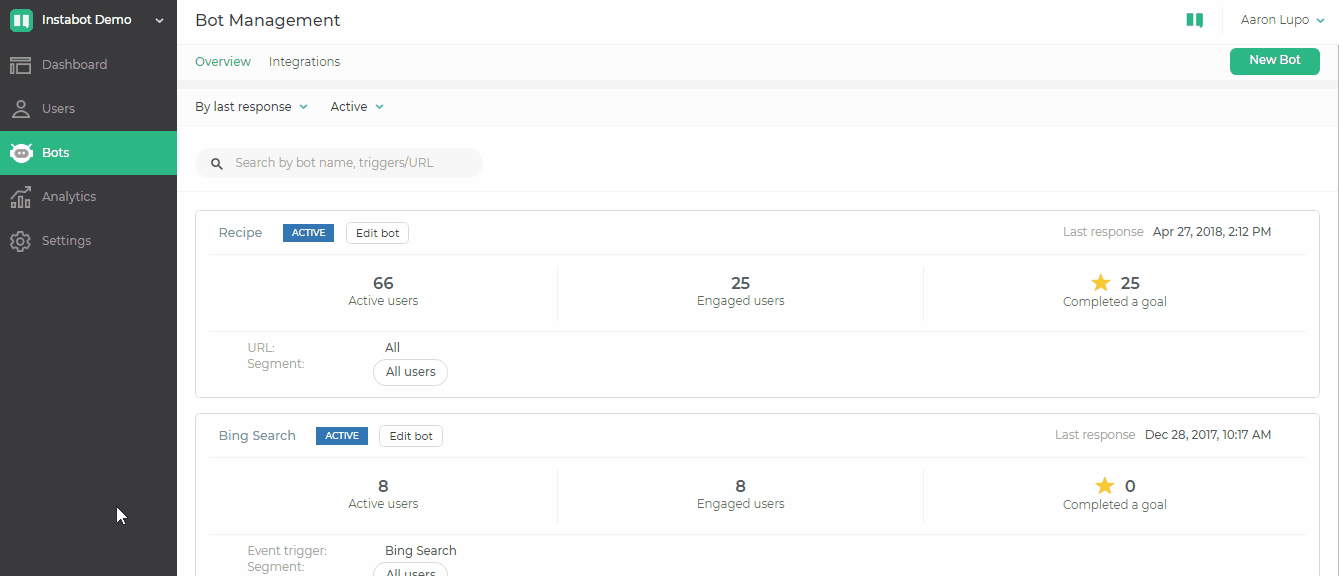Click the gold star in Recipe bot
1339x576 pixels.
1101,283
